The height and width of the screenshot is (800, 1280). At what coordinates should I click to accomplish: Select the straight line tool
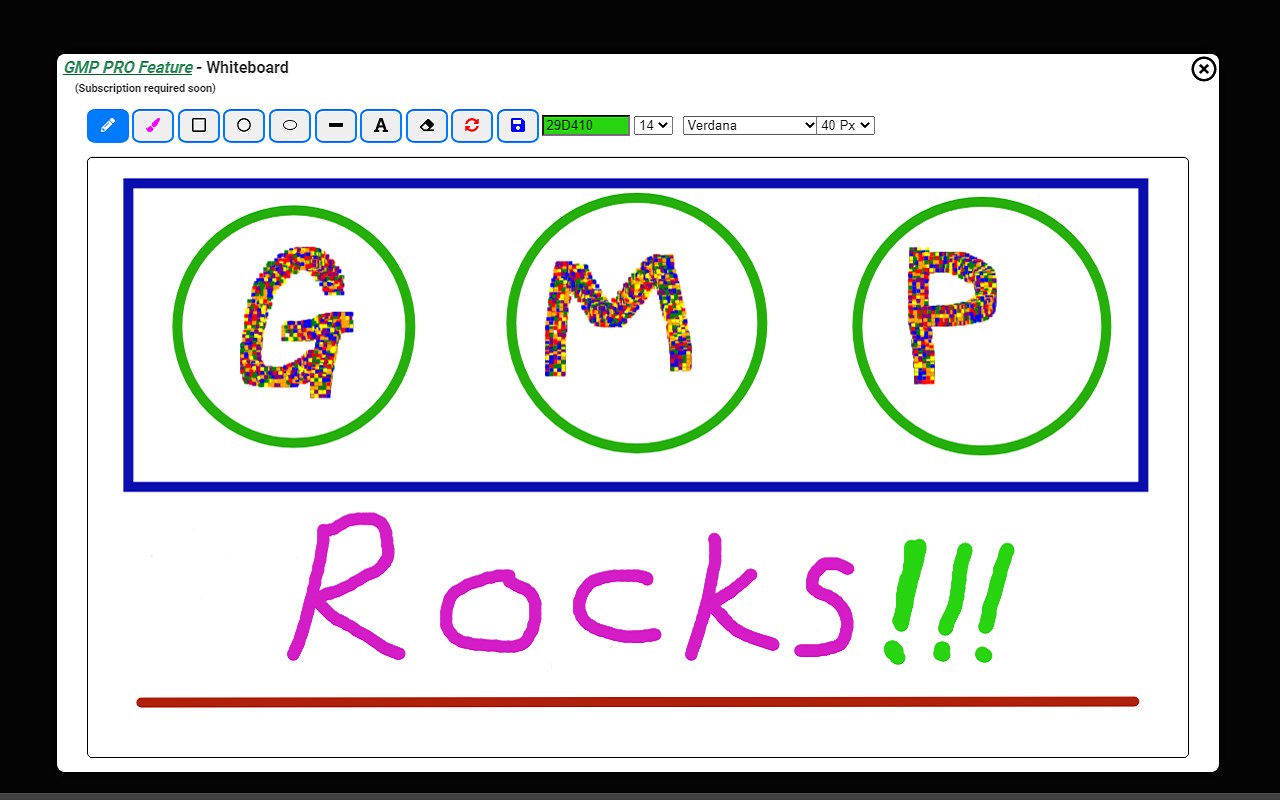[336, 126]
